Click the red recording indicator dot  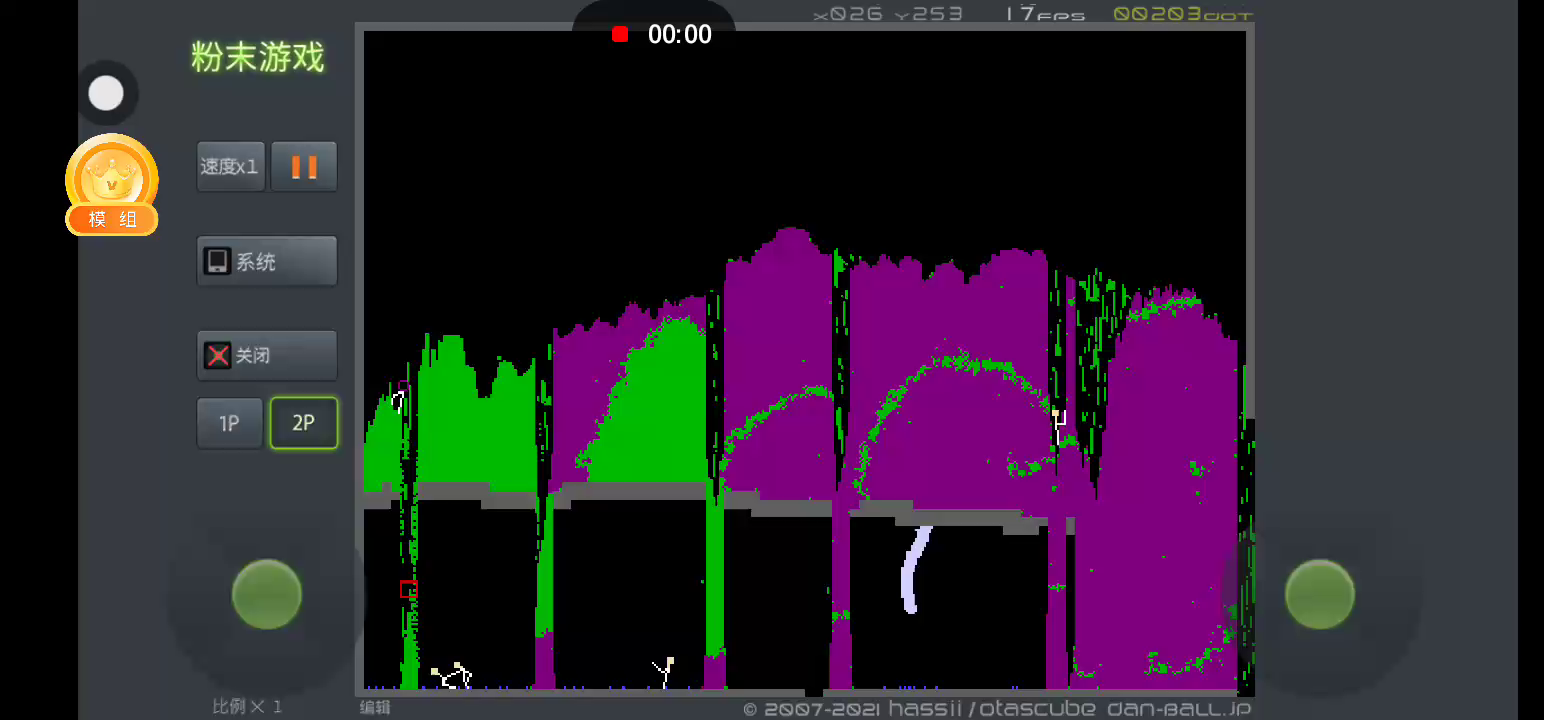(620, 35)
